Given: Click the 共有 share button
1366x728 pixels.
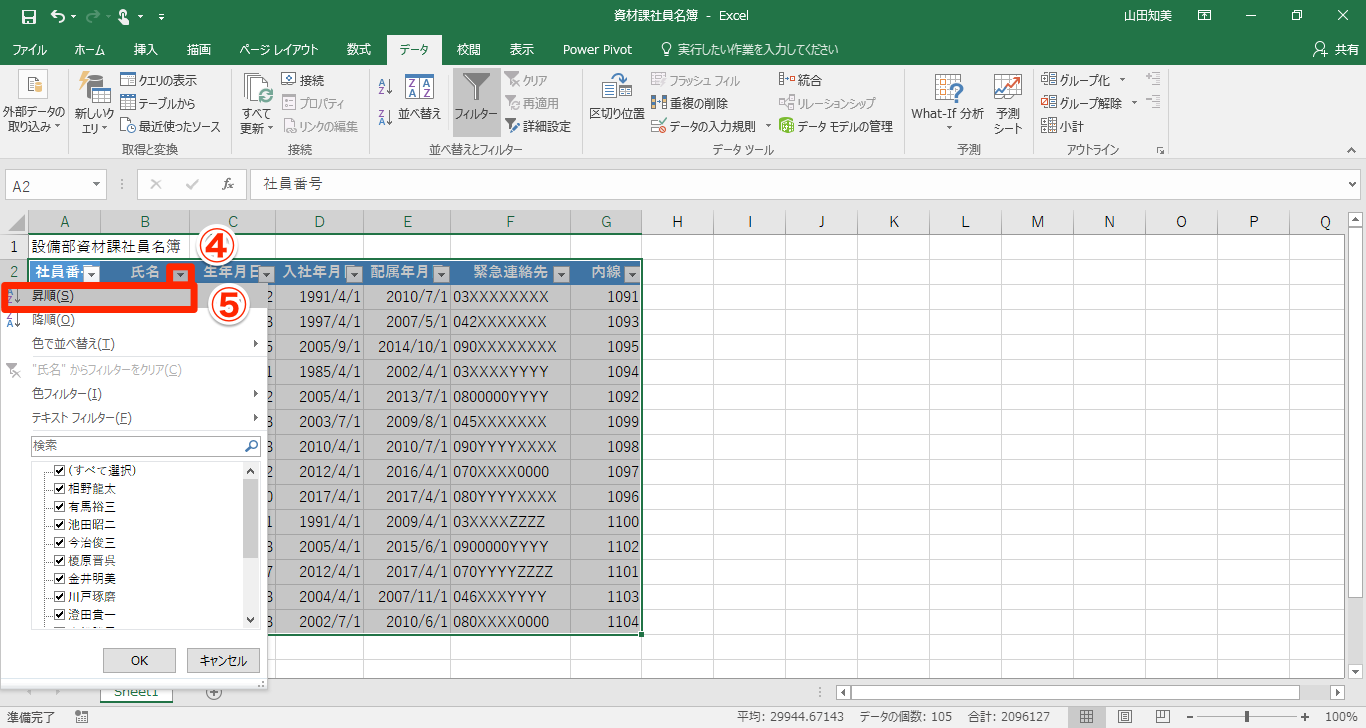Looking at the screenshot, I should coord(1336,49).
